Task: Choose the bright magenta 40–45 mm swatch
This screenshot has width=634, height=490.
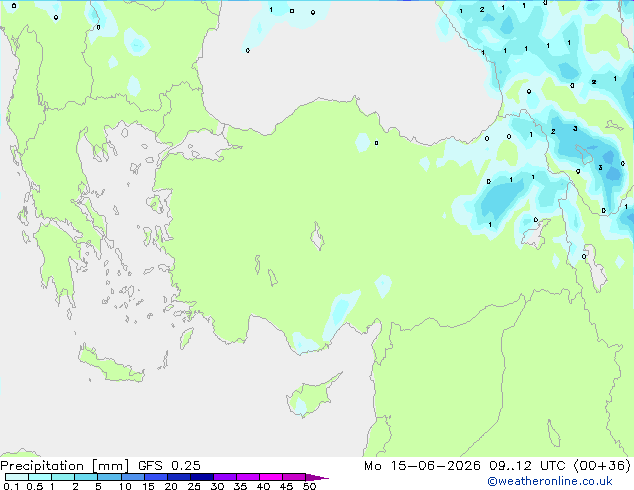Action: [271, 477]
